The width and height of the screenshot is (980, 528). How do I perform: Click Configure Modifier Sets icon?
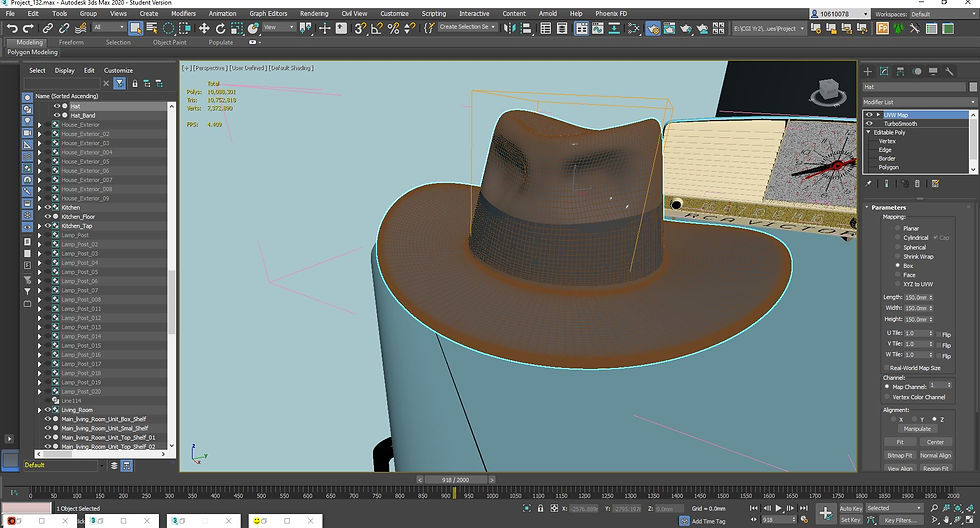click(x=936, y=184)
